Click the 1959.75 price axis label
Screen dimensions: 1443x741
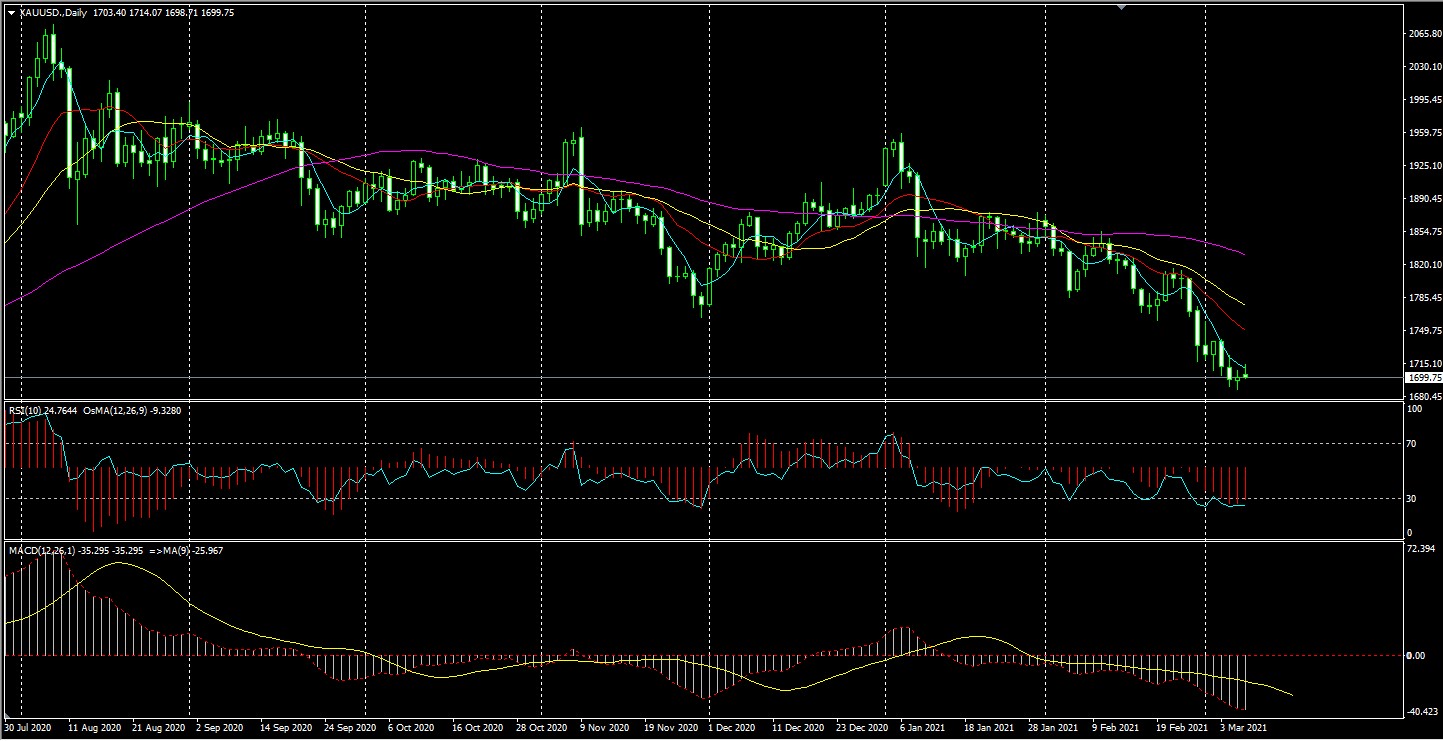pyautogui.click(x=1423, y=133)
